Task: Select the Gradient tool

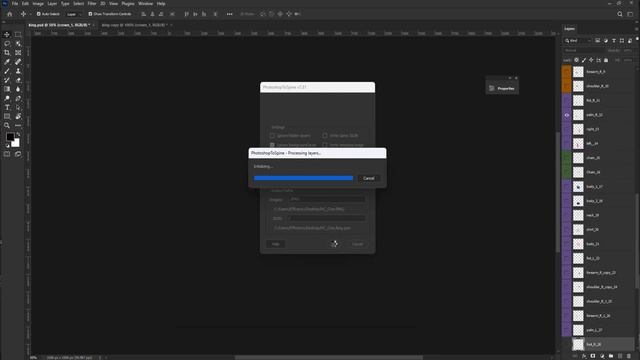Action: point(7,89)
